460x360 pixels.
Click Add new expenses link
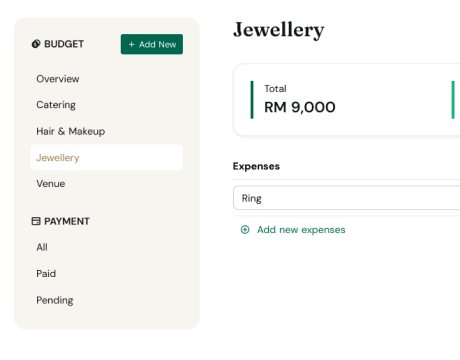click(x=301, y=230)
